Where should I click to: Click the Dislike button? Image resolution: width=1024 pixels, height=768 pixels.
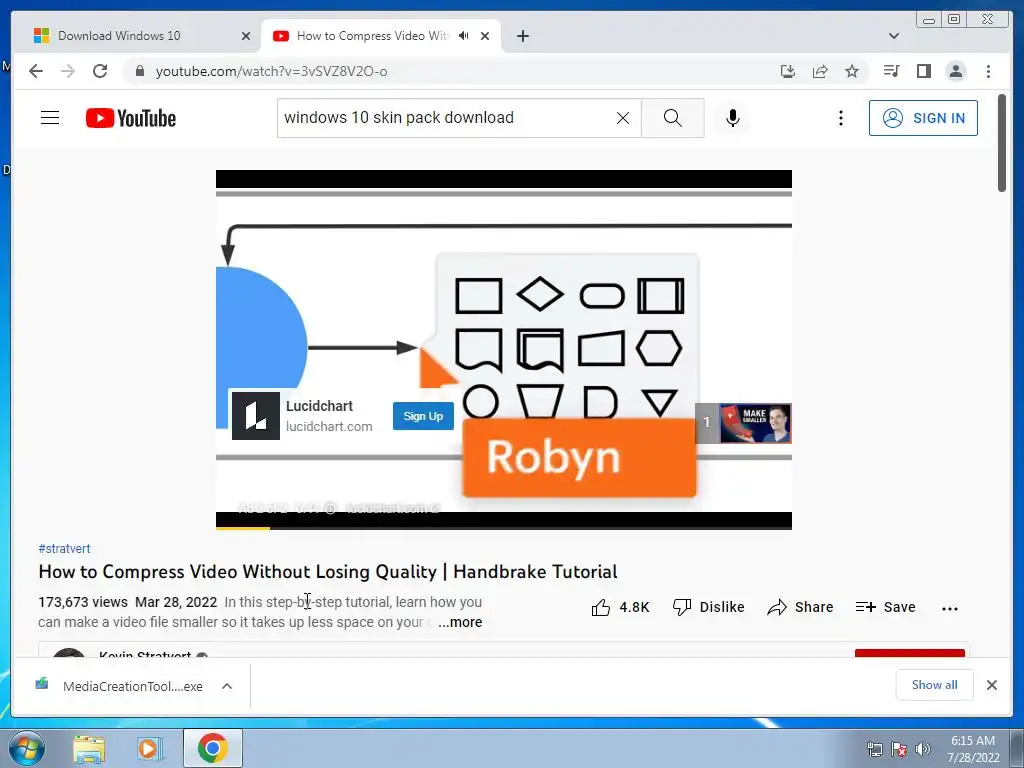pyautogui.click(x=709, y=607)
